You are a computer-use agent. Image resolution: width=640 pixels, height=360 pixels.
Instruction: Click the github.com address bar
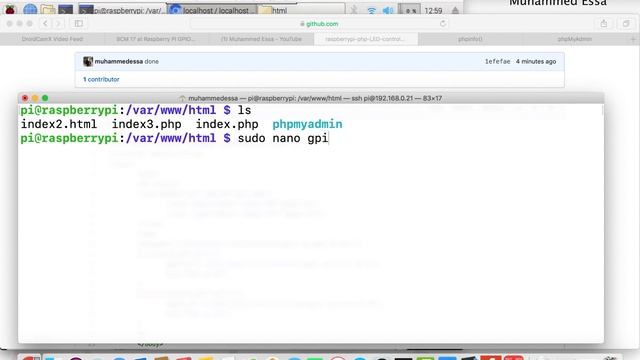pos(320,24)
